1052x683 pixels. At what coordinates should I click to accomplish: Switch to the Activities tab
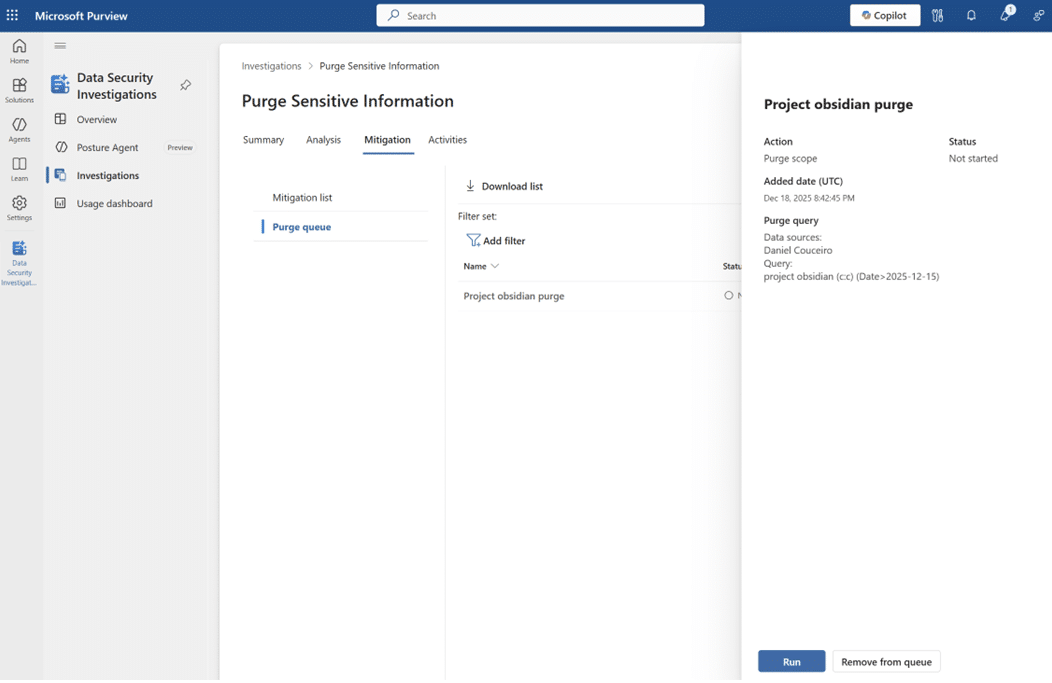447,140
